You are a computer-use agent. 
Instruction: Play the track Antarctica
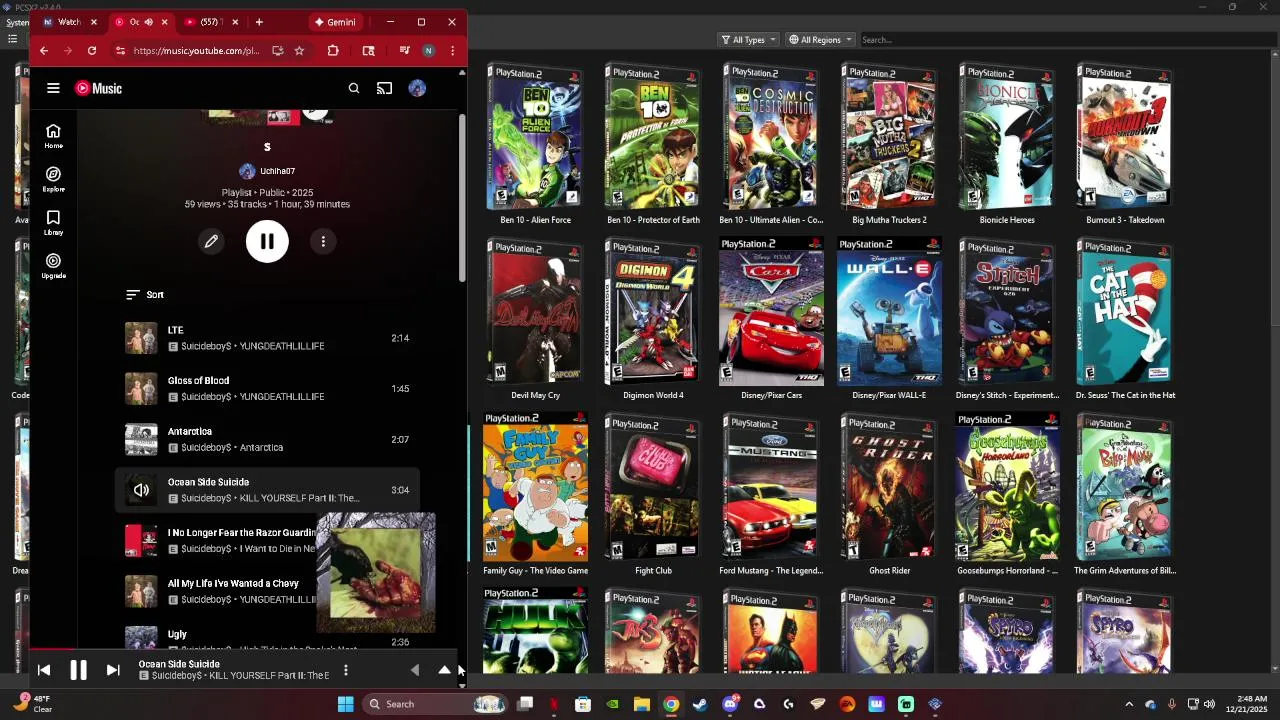pos(267,439)
